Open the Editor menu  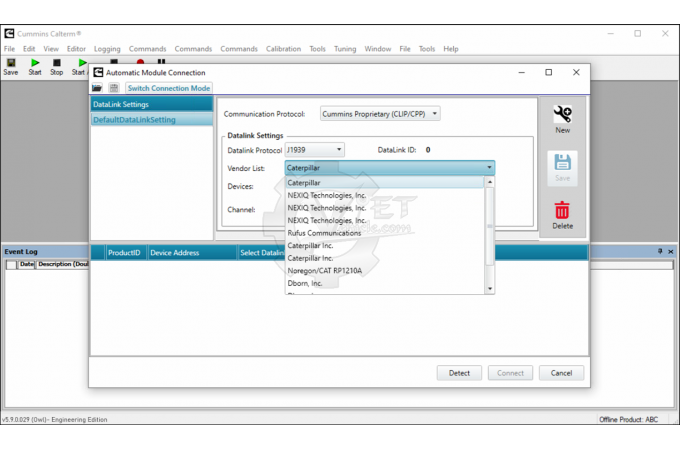(x=76, y=49)
